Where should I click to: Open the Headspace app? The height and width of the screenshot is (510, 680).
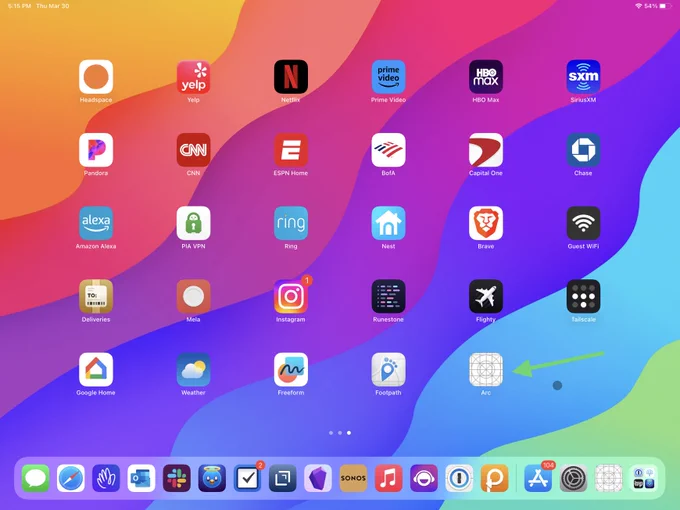click(96, 77)
